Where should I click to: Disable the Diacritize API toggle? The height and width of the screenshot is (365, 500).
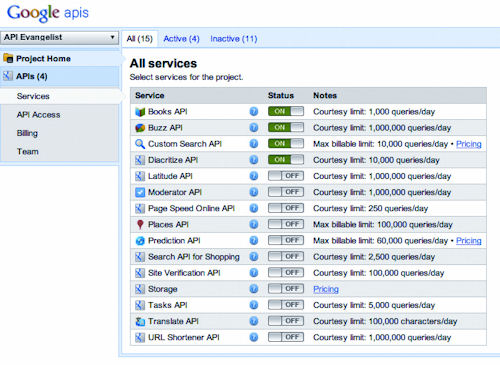(x=286, y=160)
